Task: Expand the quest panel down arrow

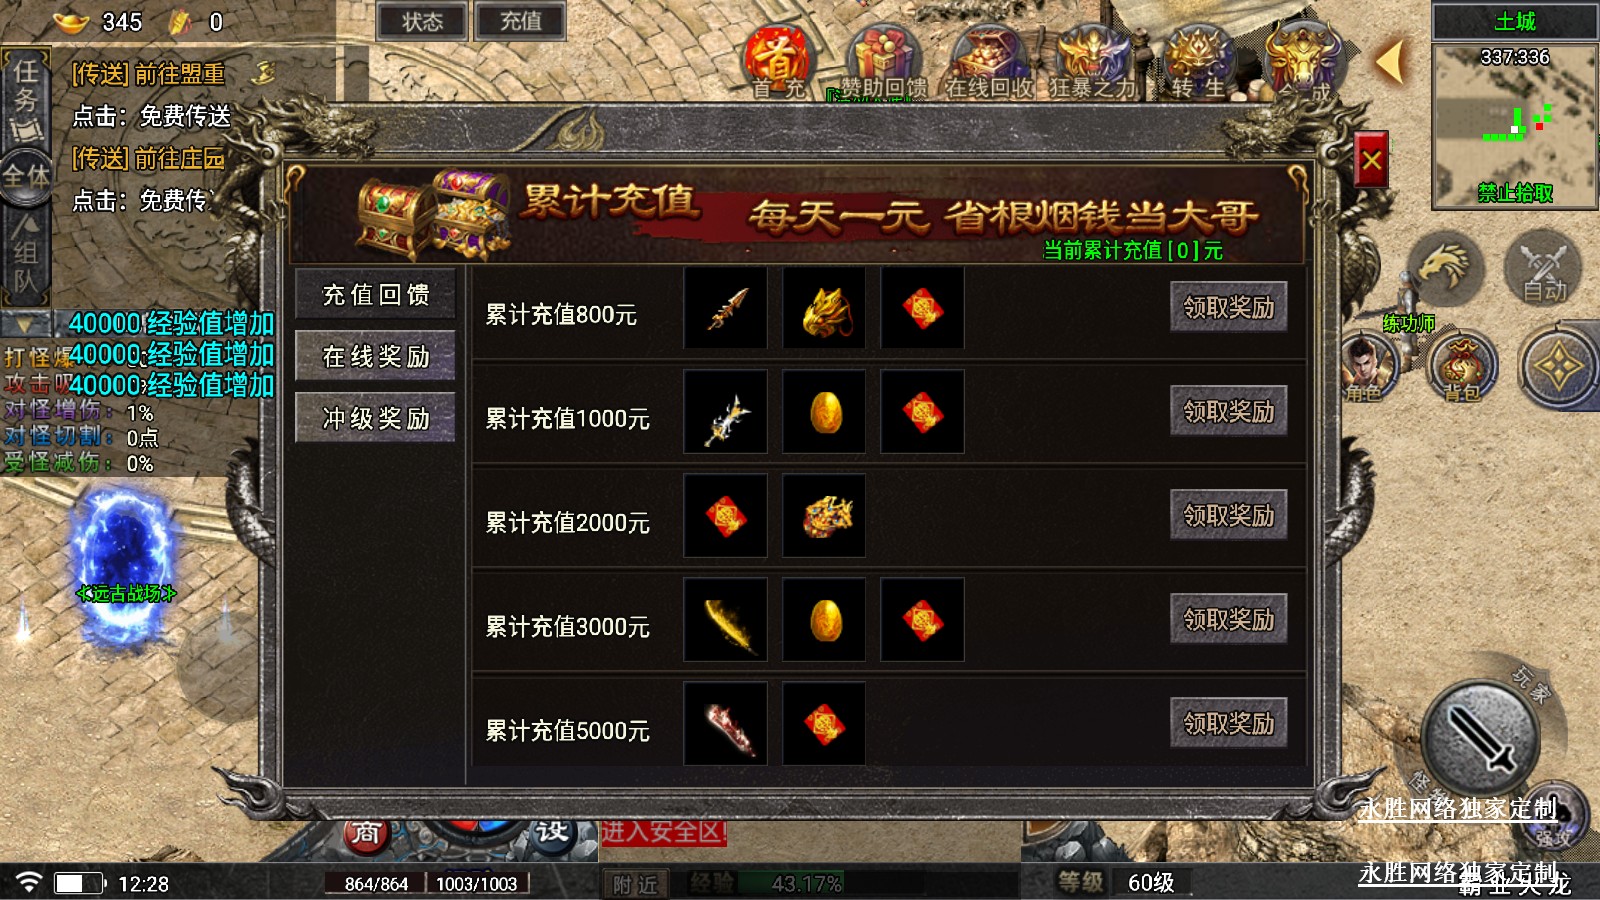Action: pyautogui.click(x=25, y=325)
